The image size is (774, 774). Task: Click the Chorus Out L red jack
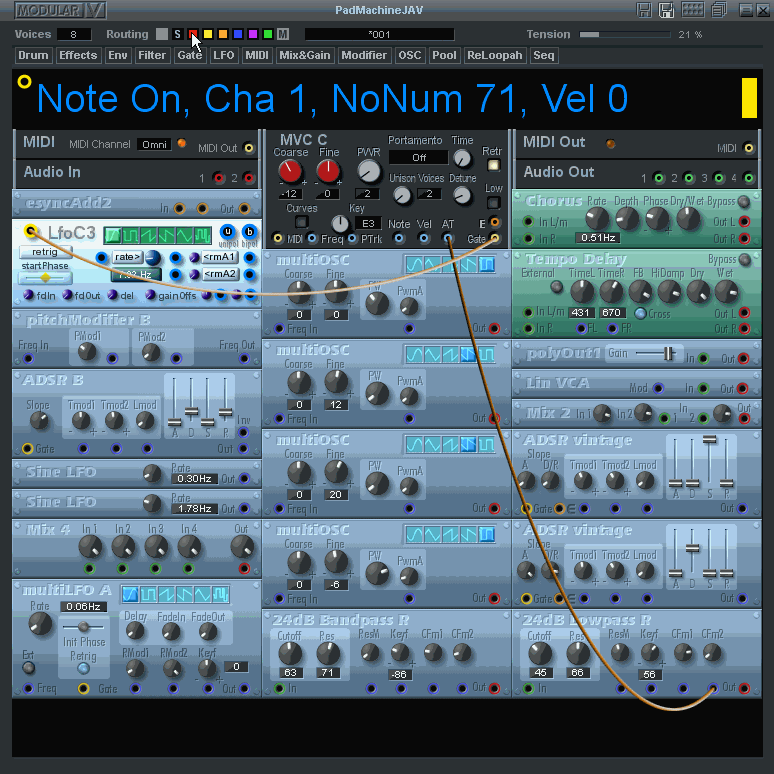point(744,222)
